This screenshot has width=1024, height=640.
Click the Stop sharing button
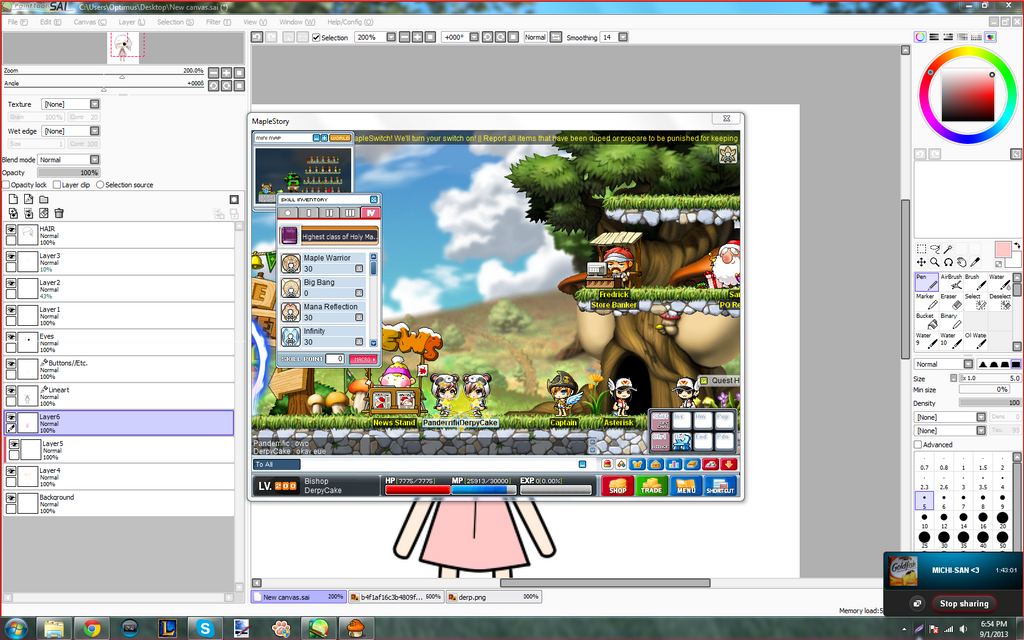click(963, 603)
